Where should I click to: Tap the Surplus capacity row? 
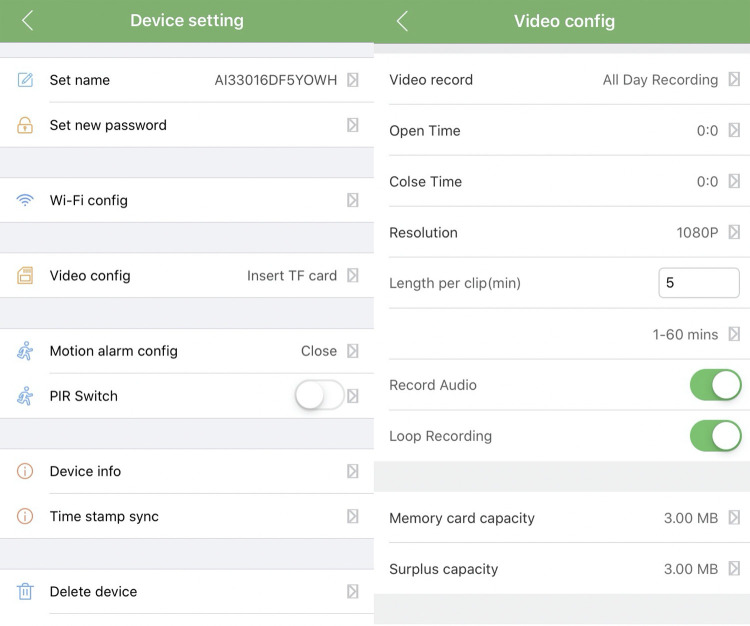[562, 569]
